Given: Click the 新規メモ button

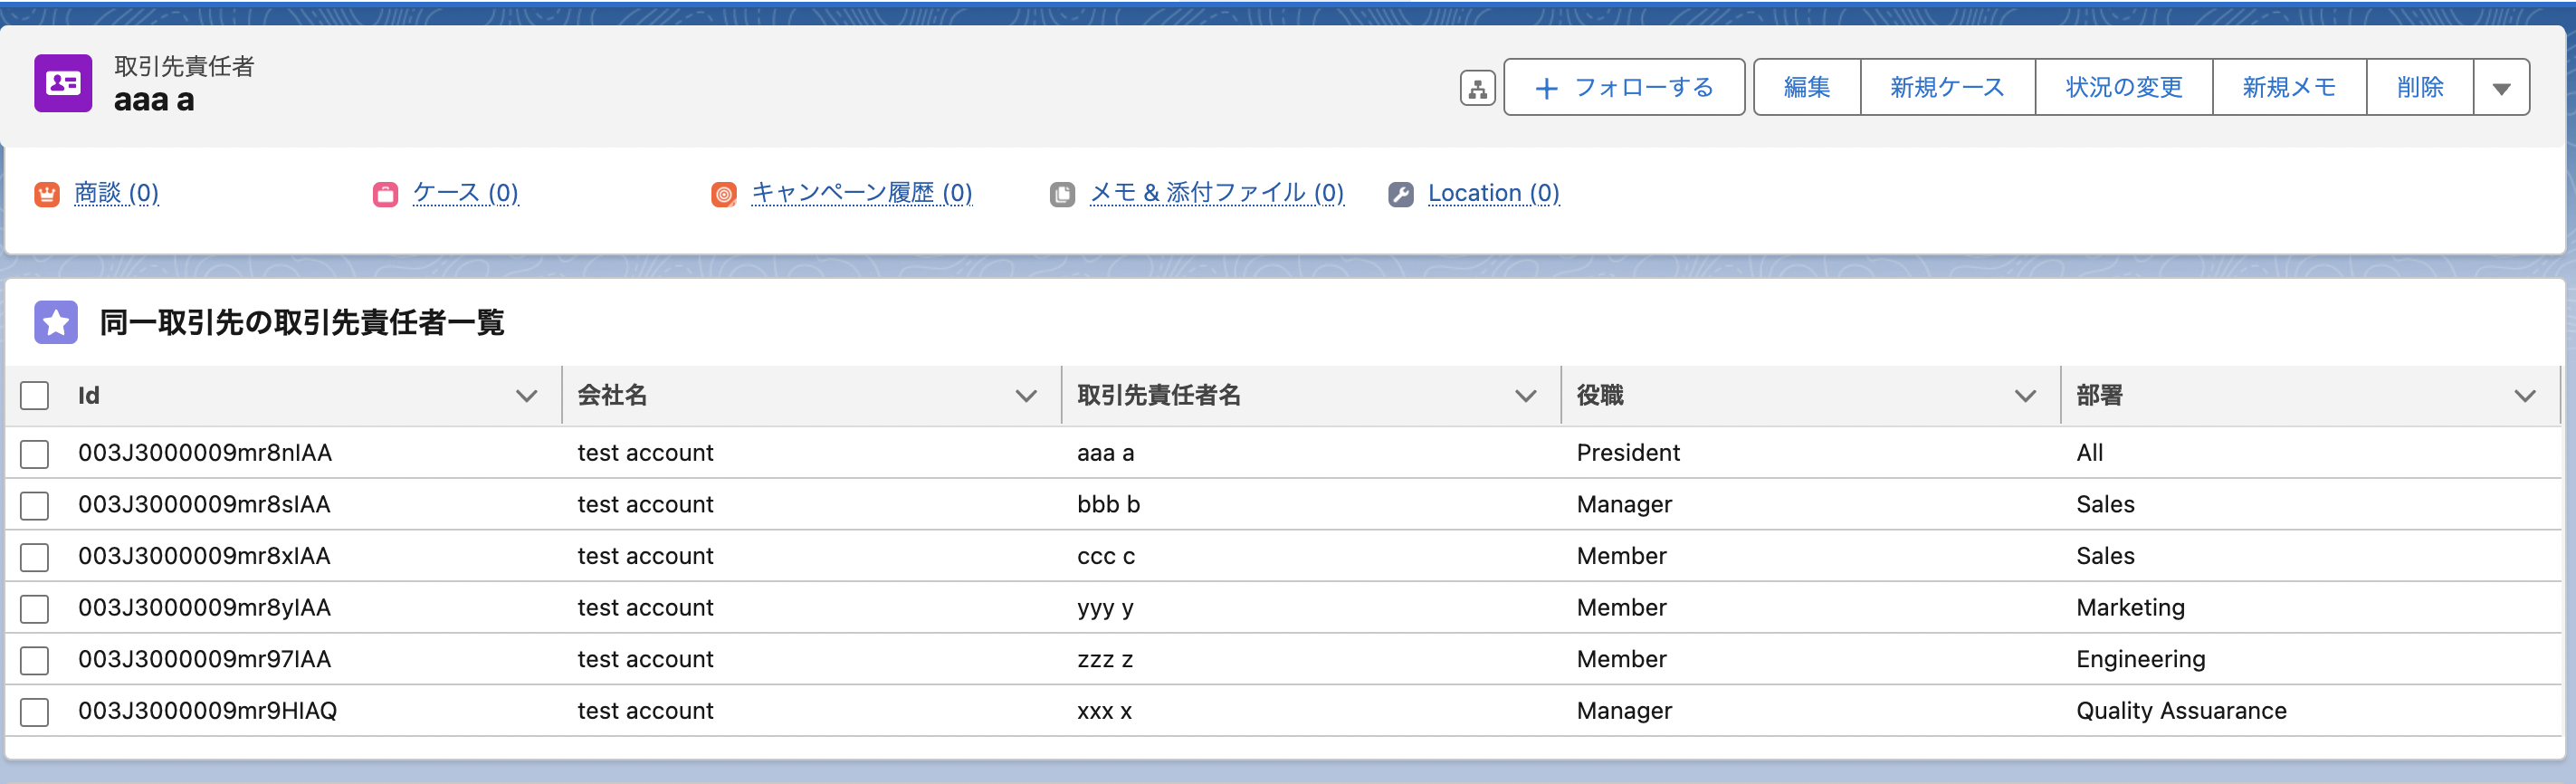Looking at the screenshot, I should (2289, 88).
